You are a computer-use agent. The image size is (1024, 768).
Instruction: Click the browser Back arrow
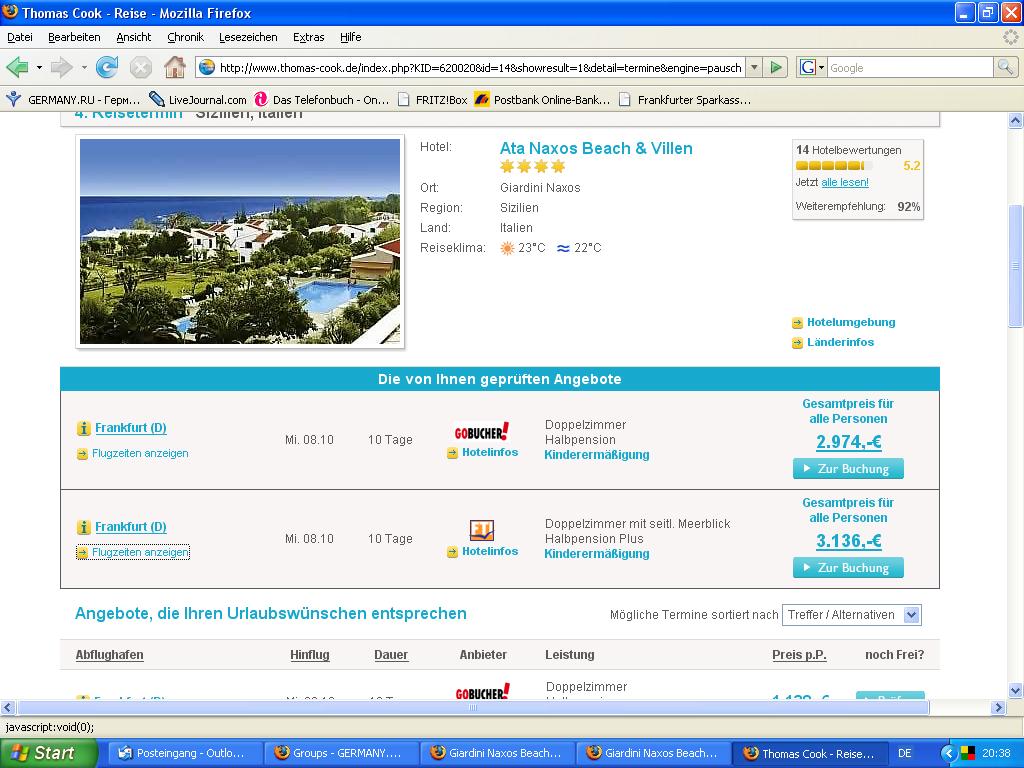[17, 67]
